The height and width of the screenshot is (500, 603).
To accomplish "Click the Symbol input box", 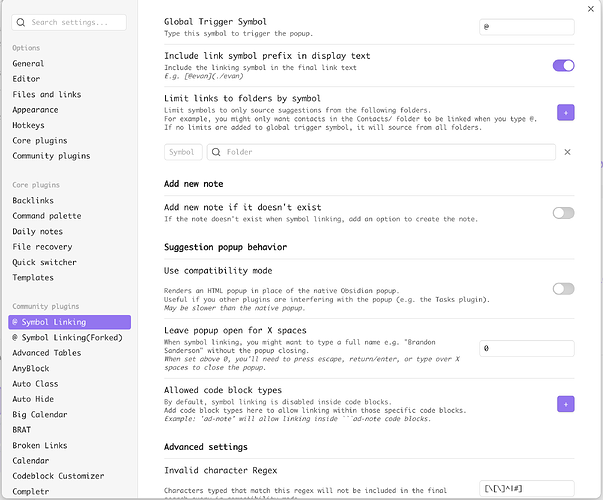I will point(182,152).
